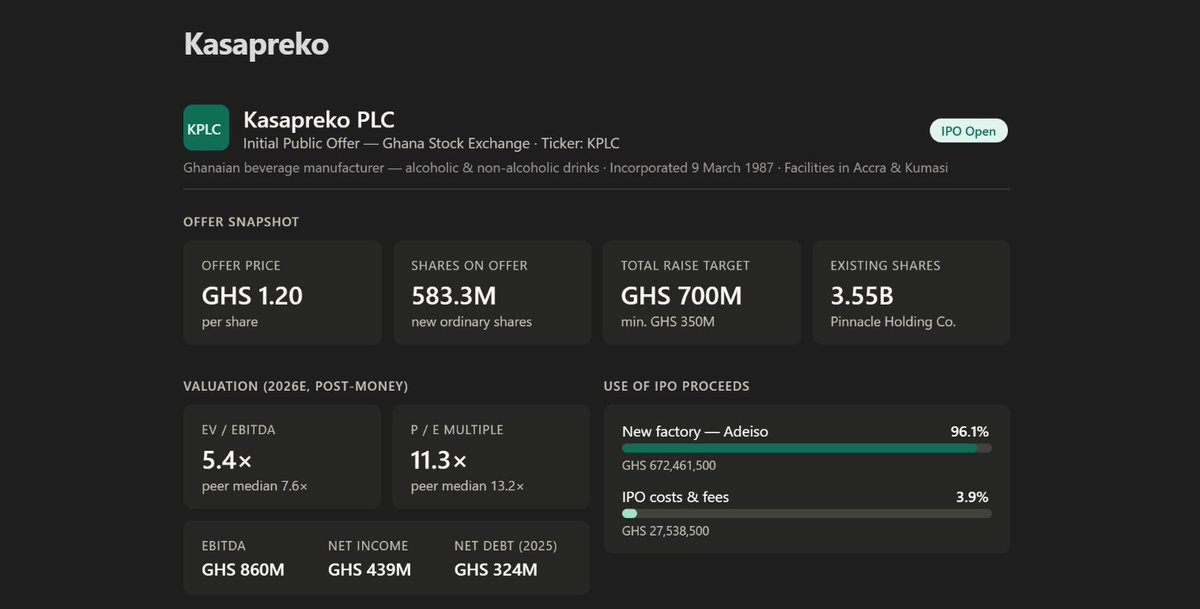This screenshot has height=609, width=1200.
Task: Click the 3.9% allocation percentage
Action: click(x=974, y=497)
